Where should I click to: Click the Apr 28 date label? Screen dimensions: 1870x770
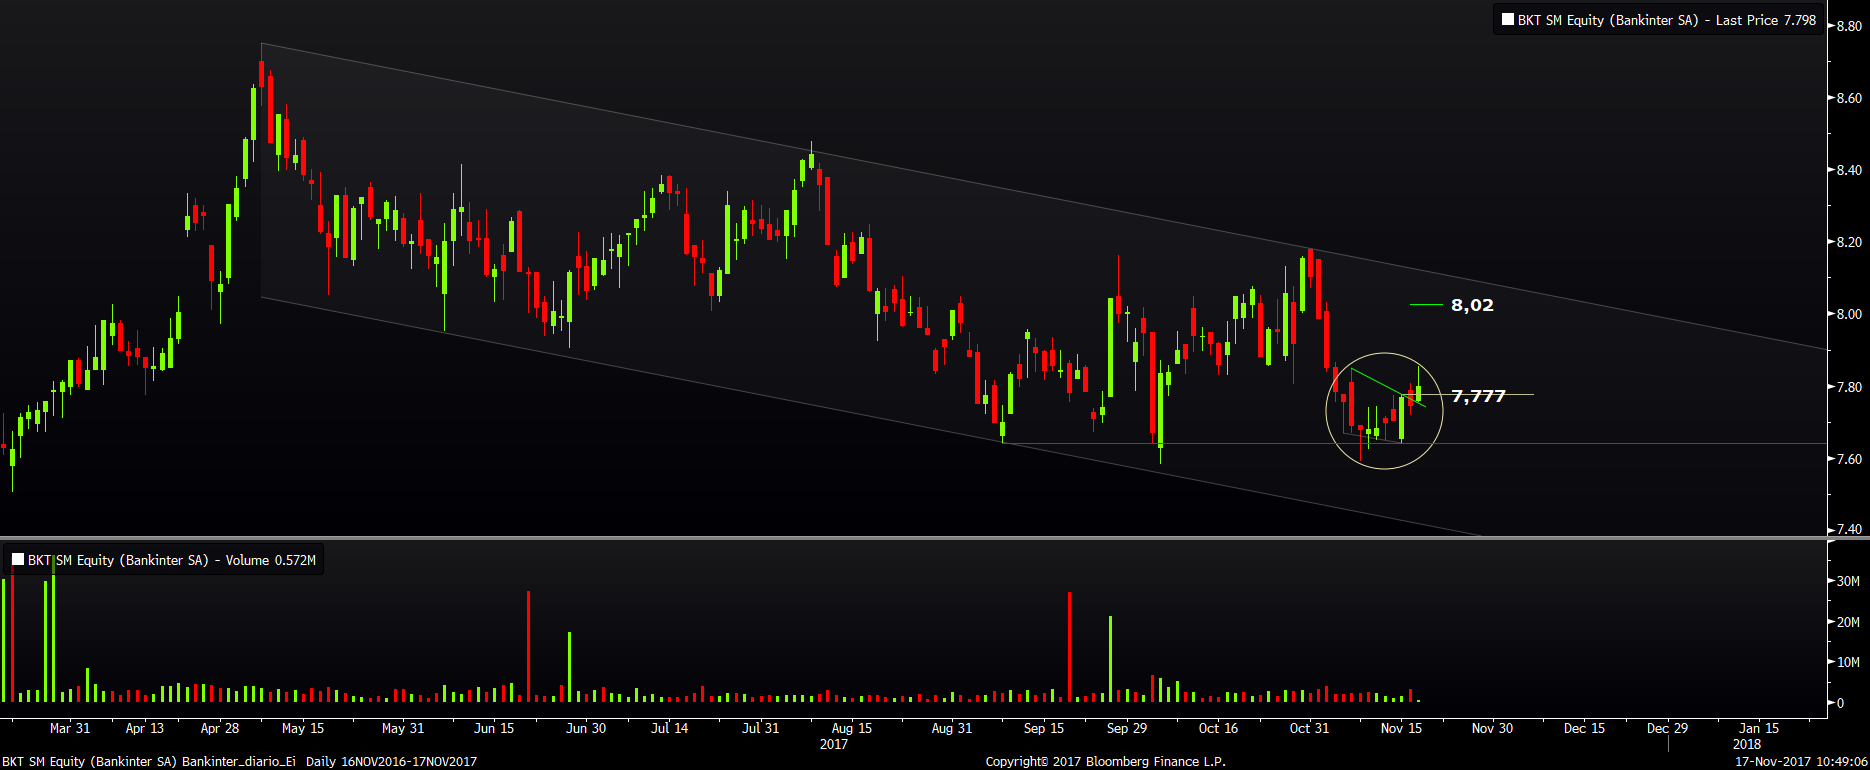click(x=220, y=728)
